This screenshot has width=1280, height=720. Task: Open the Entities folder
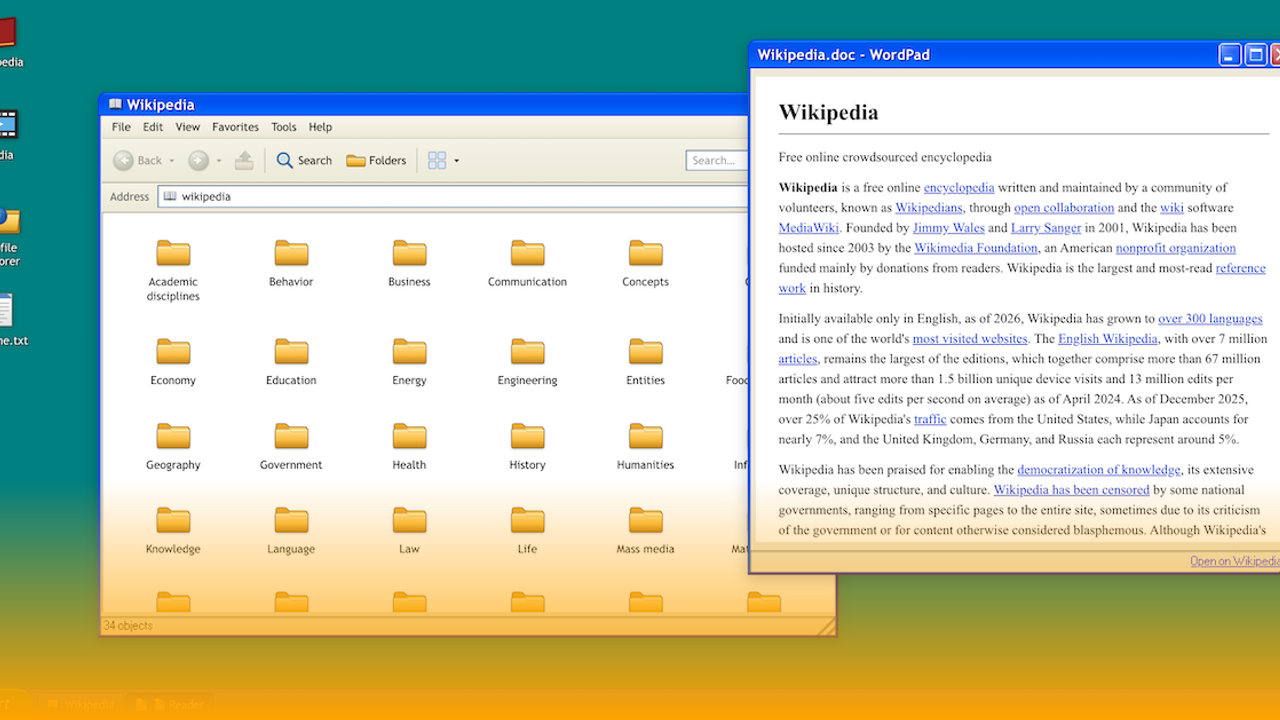pyautogui.click(x=645, y=362)
